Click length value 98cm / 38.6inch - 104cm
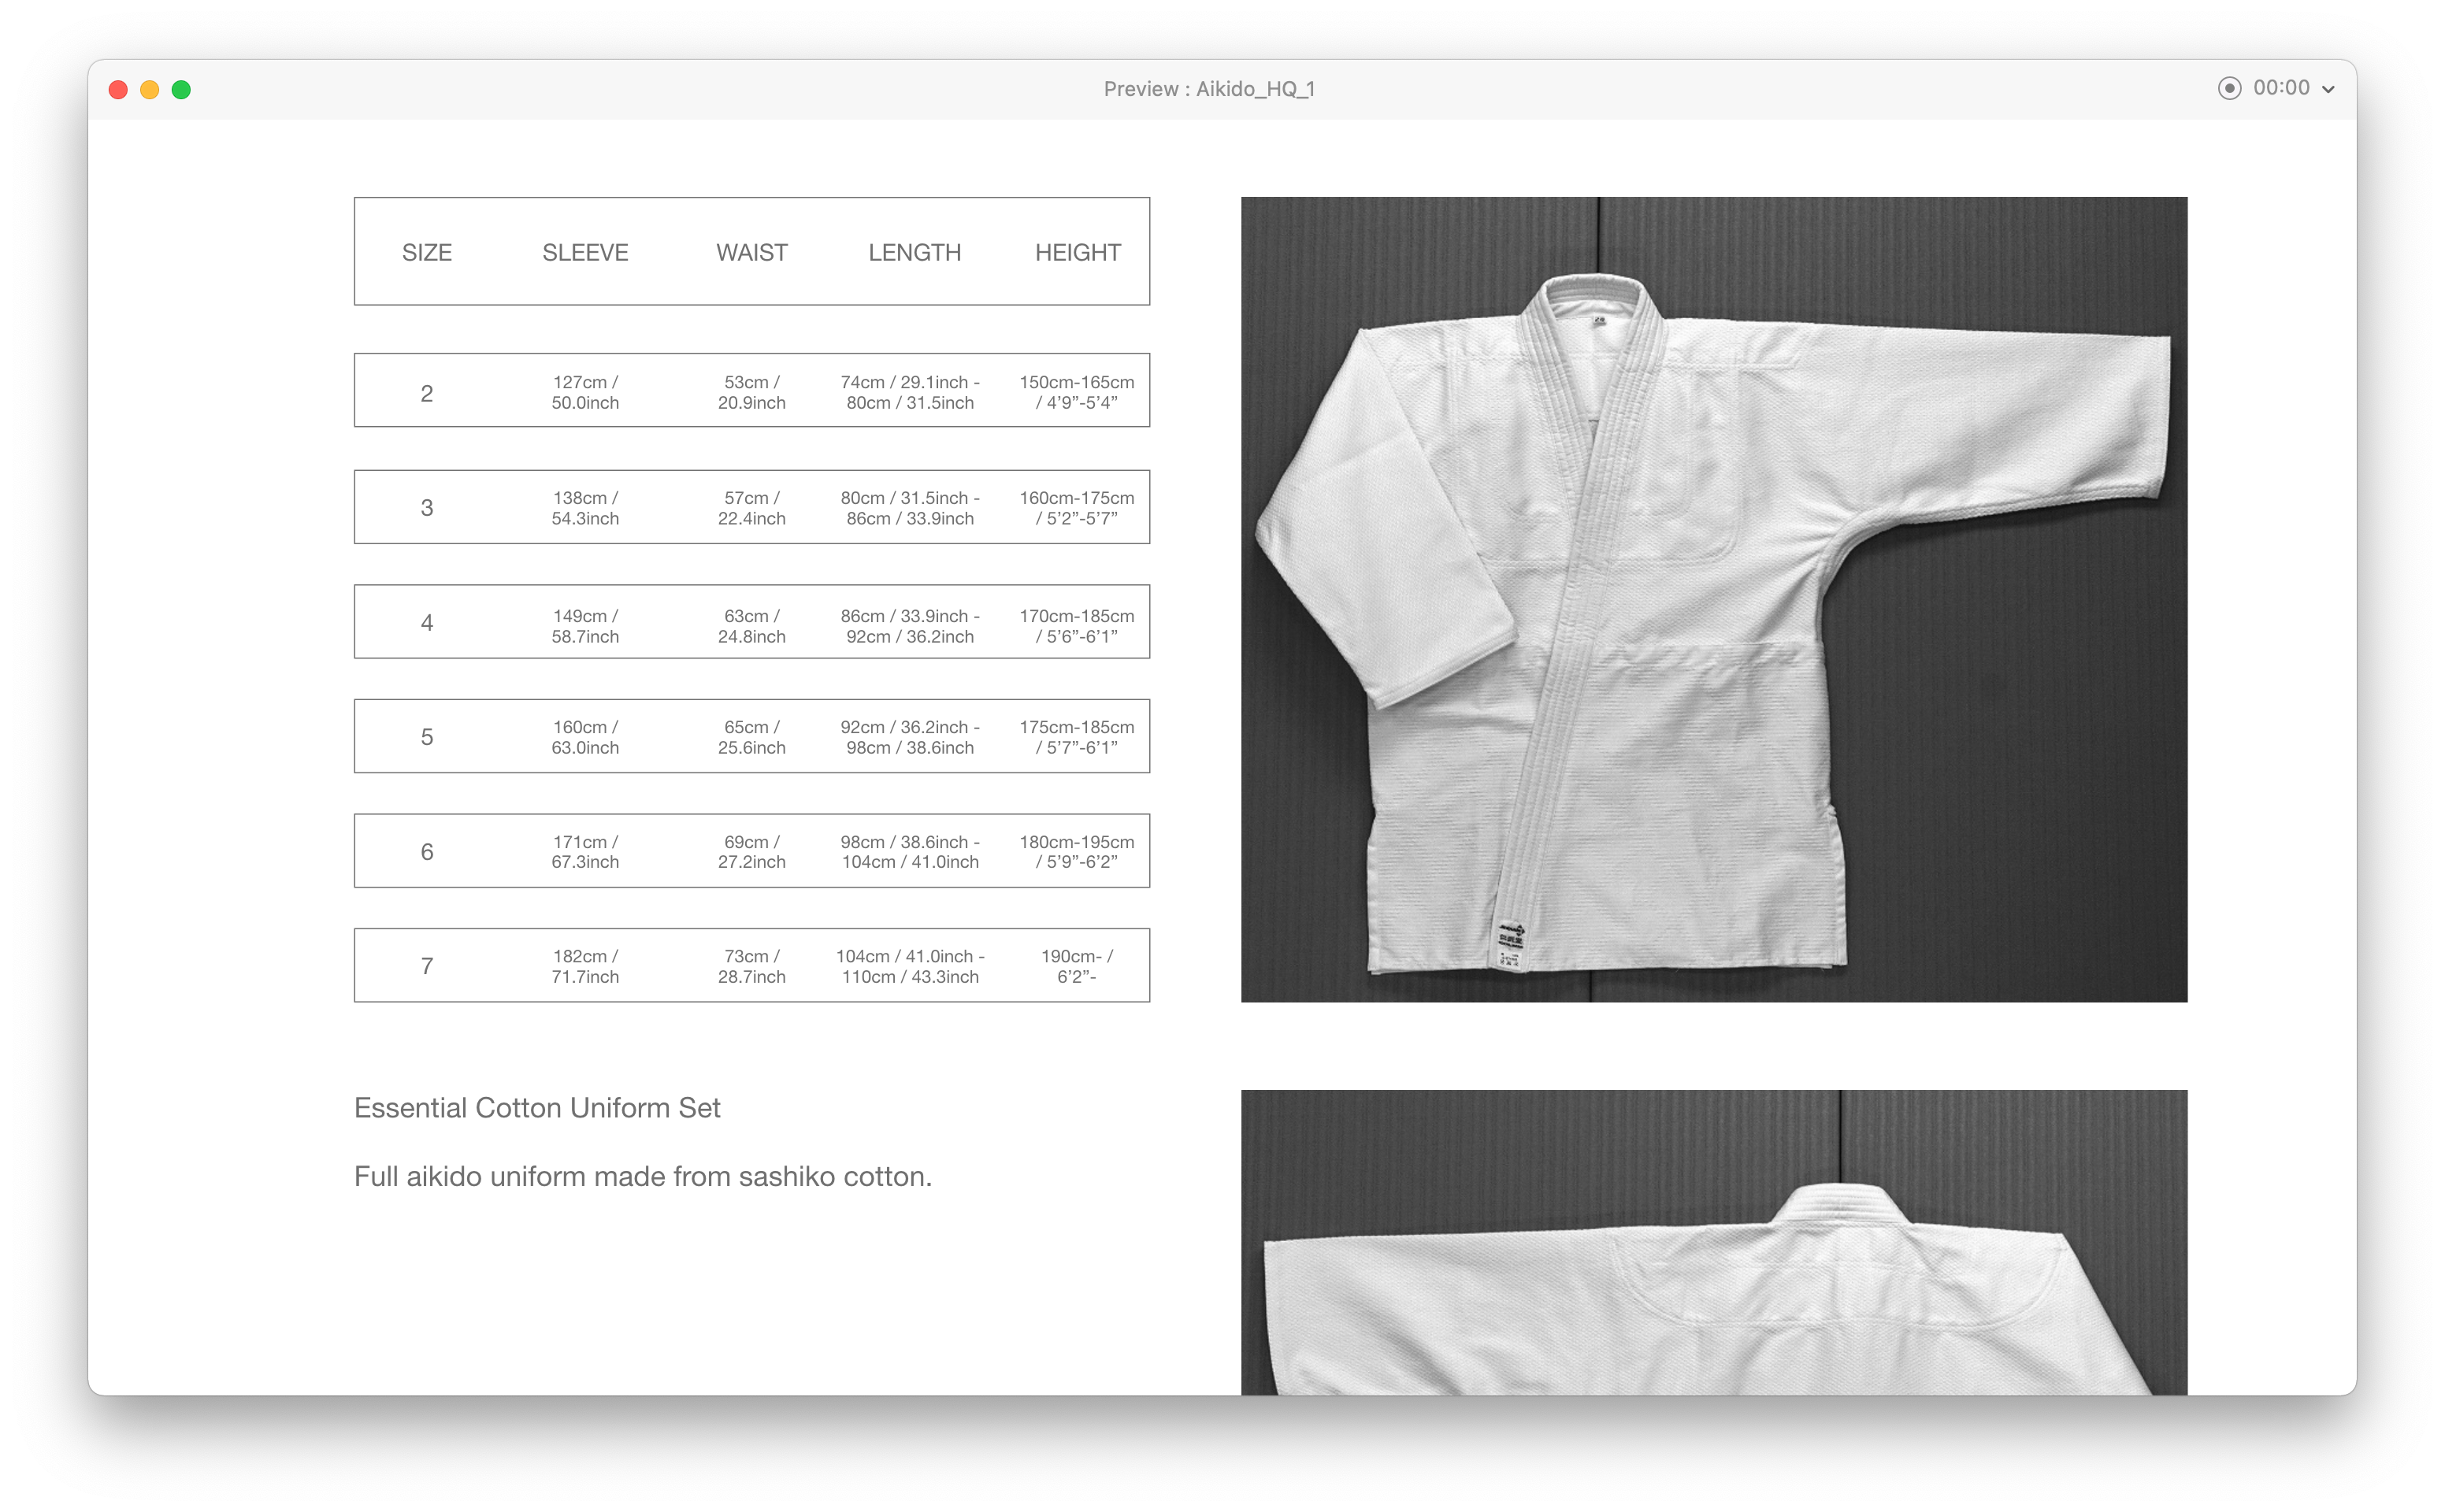This screenshot has height=1512, width=2445. (x=910, y=852)
